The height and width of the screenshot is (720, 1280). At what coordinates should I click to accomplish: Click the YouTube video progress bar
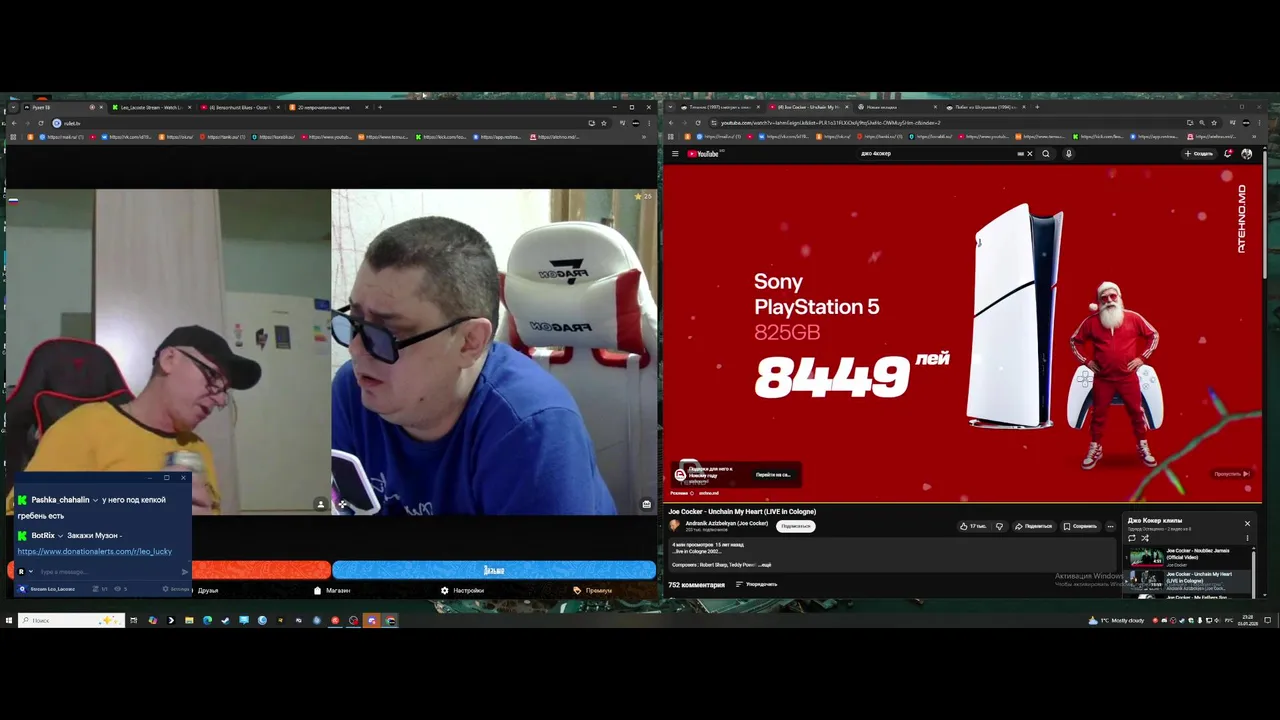pyautogui.click(x=963, y=502)
